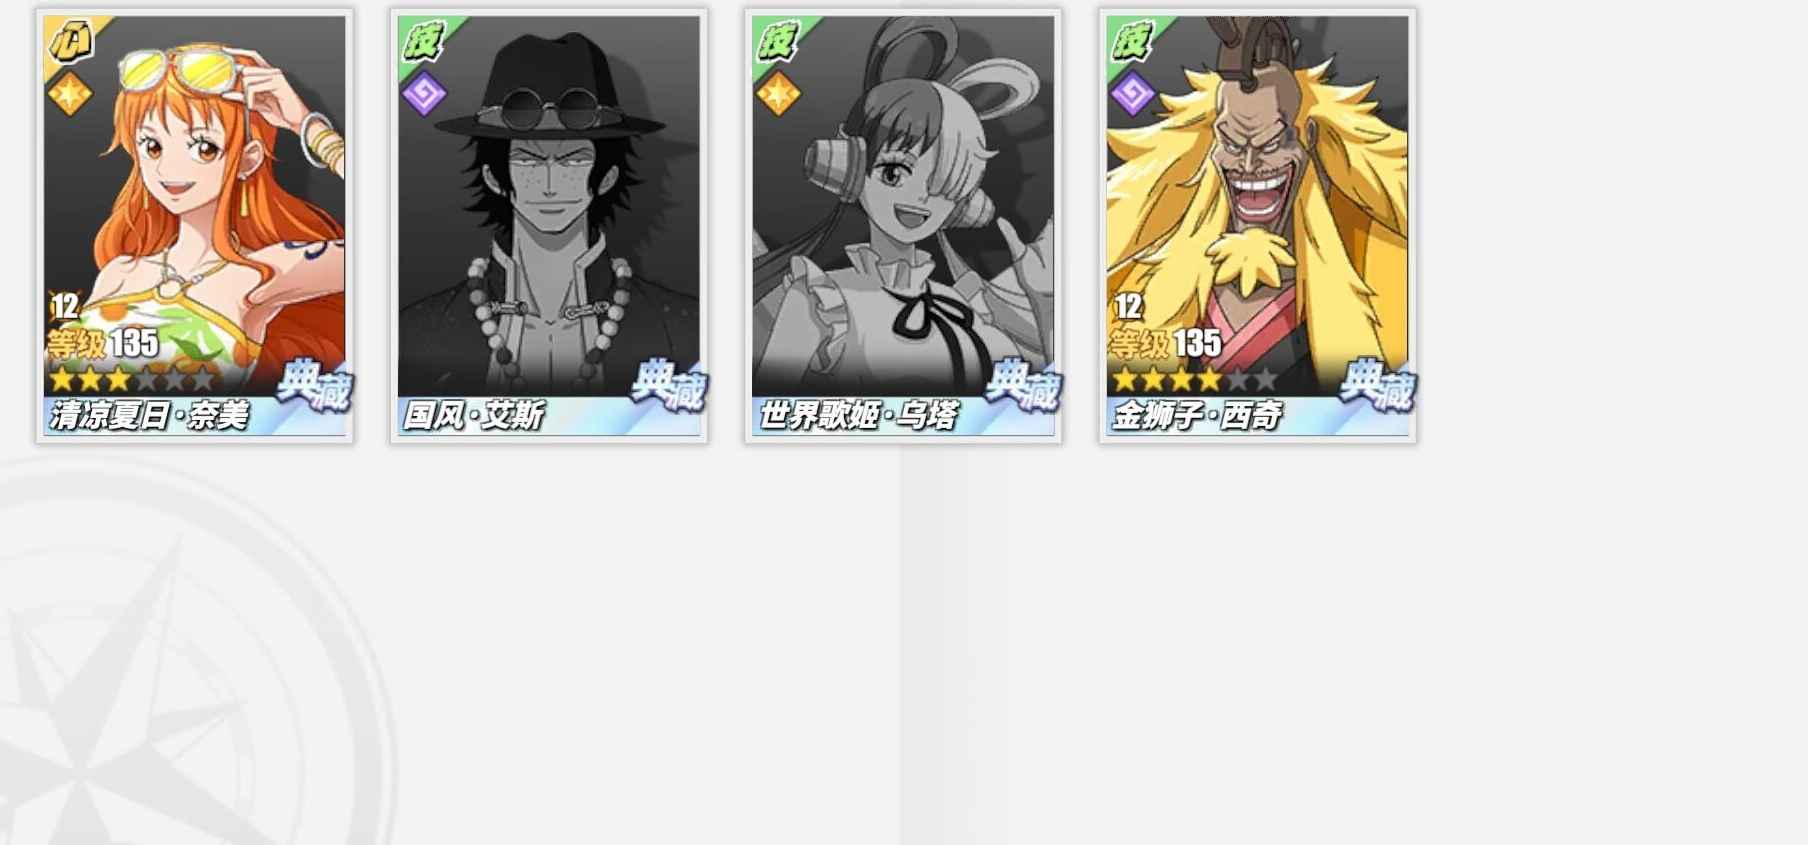This screenshot has width=1808, height=845.
Task: Click the 典藏 label on Nami's card
Action: click(x=313, y=385)
